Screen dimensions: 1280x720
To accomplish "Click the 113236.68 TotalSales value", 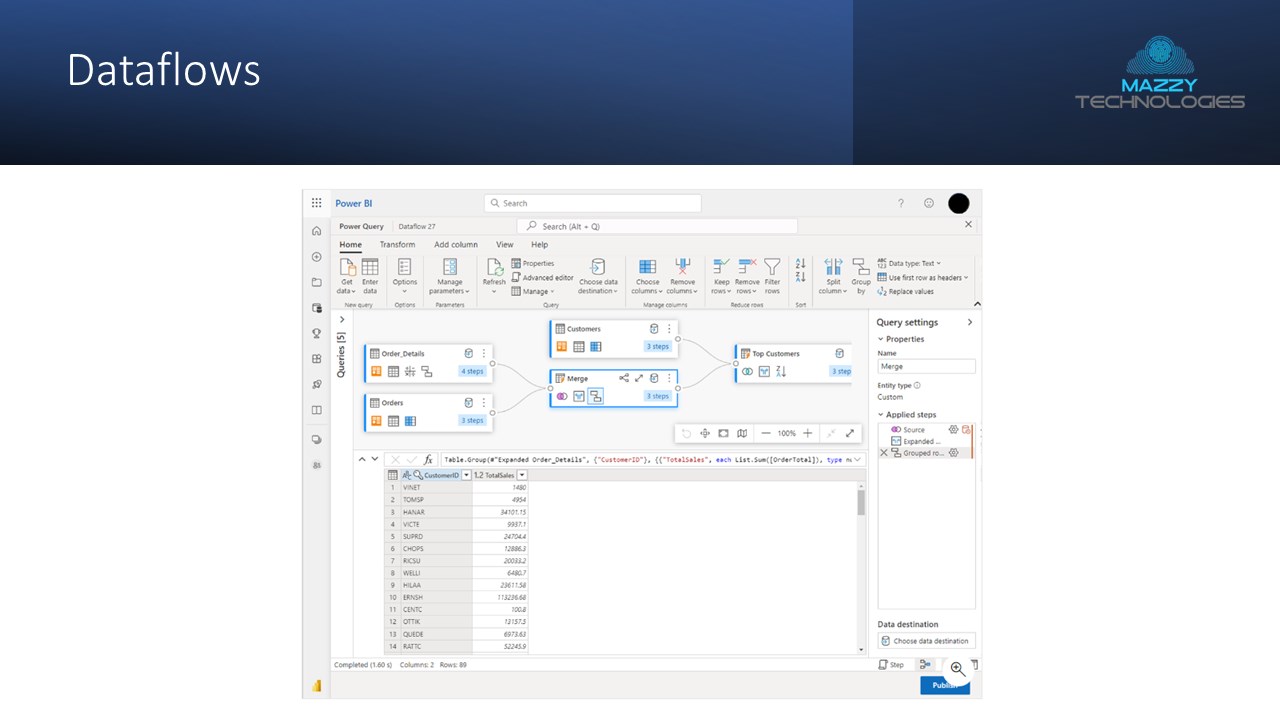I will pos(500,597).
